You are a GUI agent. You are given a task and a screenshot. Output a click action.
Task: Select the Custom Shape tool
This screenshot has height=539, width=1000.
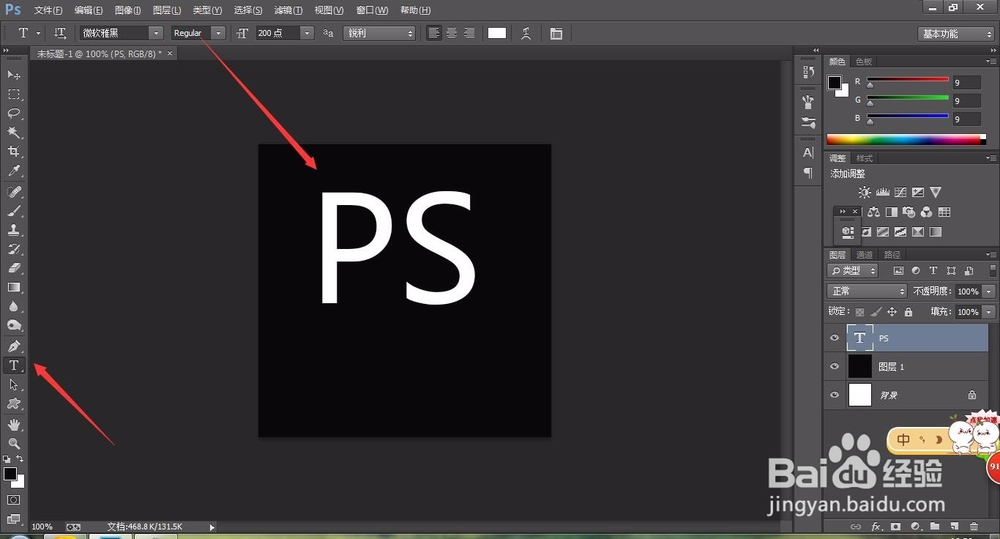click(13, 404)
